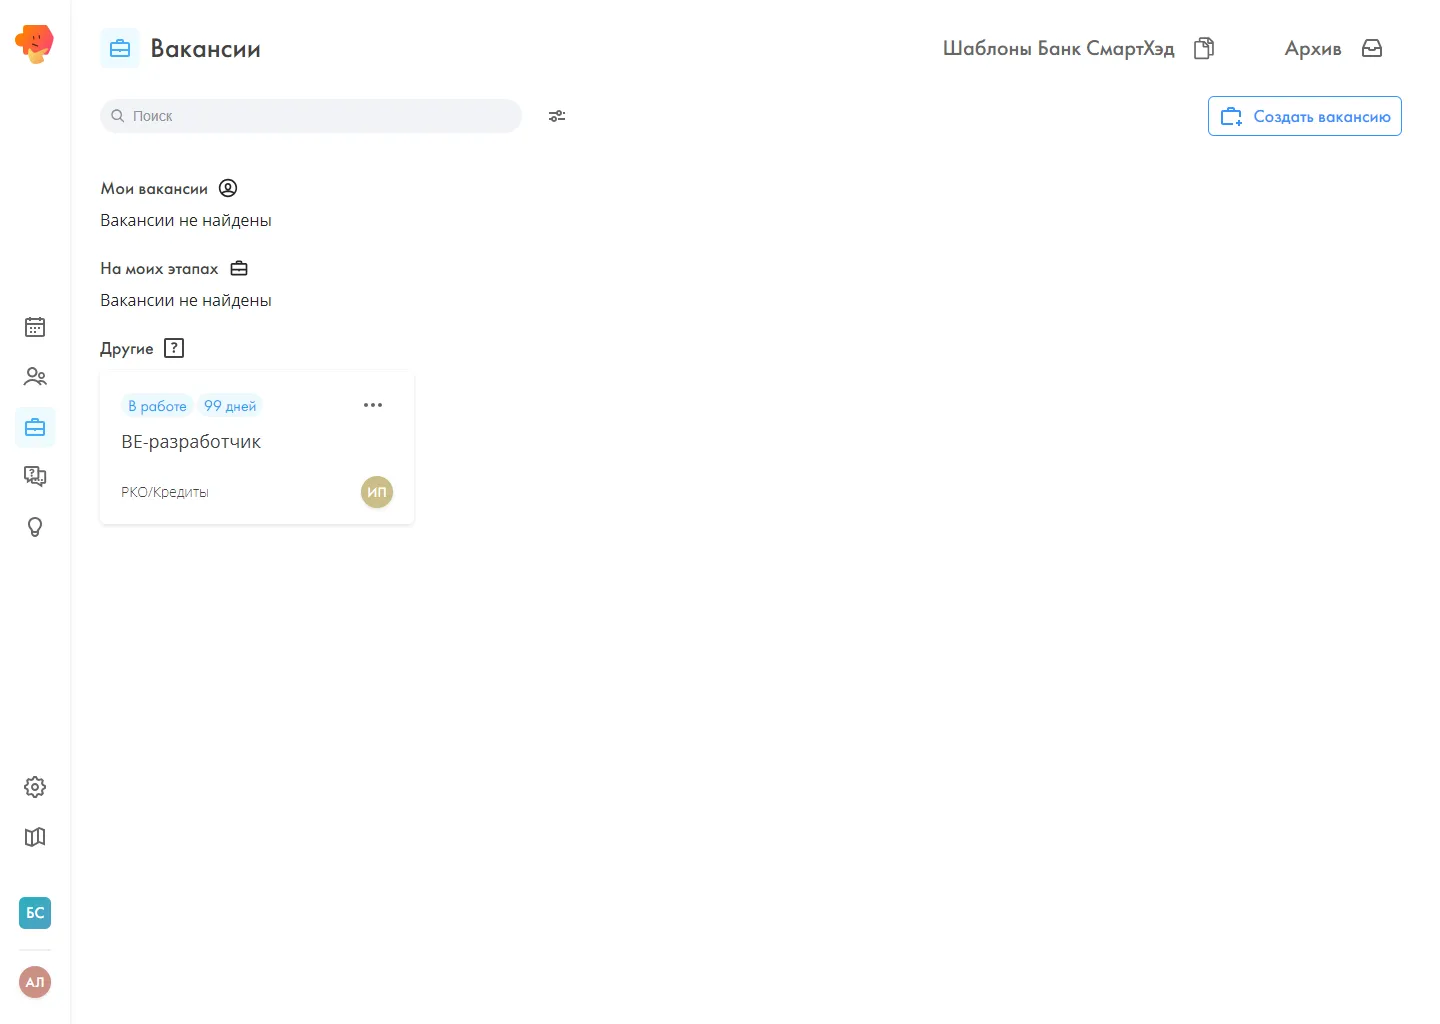Open the АЛ user avatar
Image resolution: width=1440 pixels, height=1024 pixels.
pos(35,982)
